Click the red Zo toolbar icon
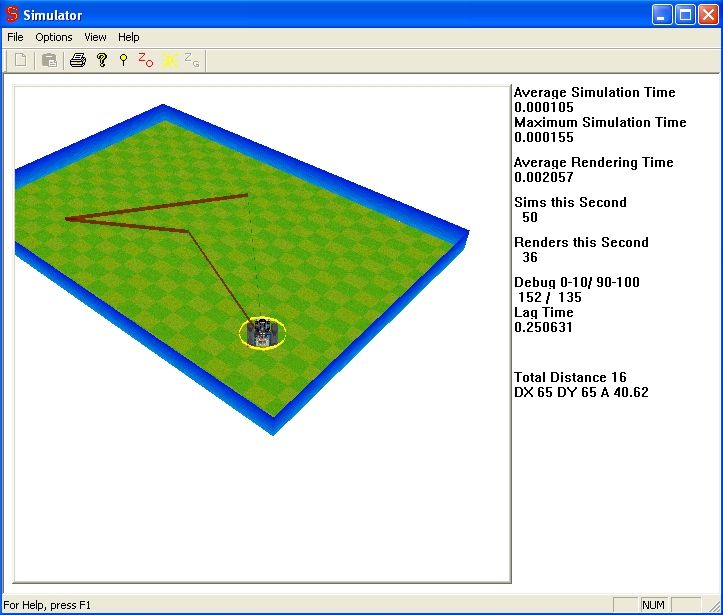The height and width of the screenshot is (615, 723). (146, 61)
